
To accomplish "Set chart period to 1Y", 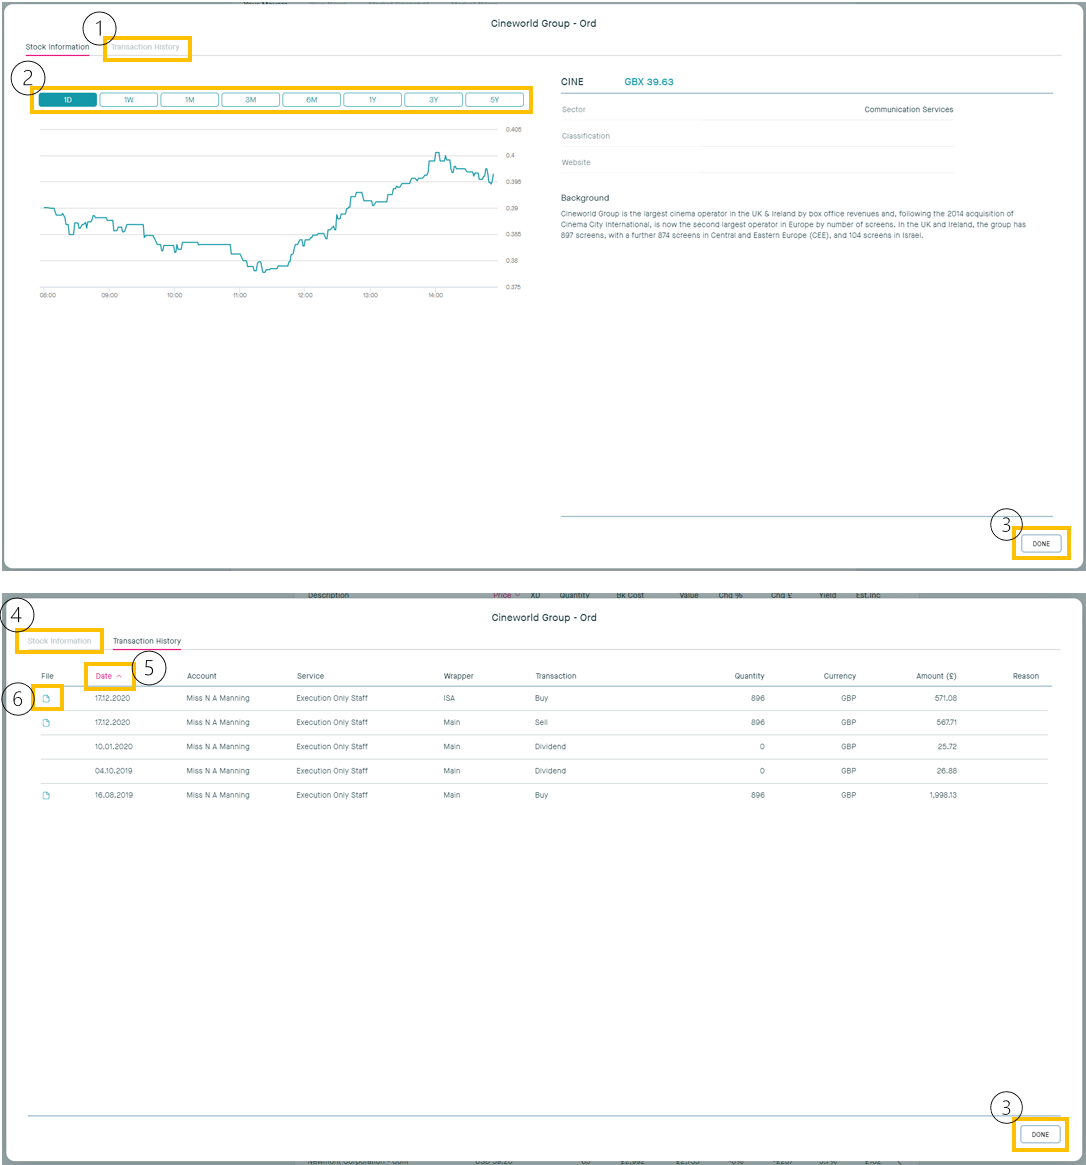I will pyautogui.click(x=373, y=100).
